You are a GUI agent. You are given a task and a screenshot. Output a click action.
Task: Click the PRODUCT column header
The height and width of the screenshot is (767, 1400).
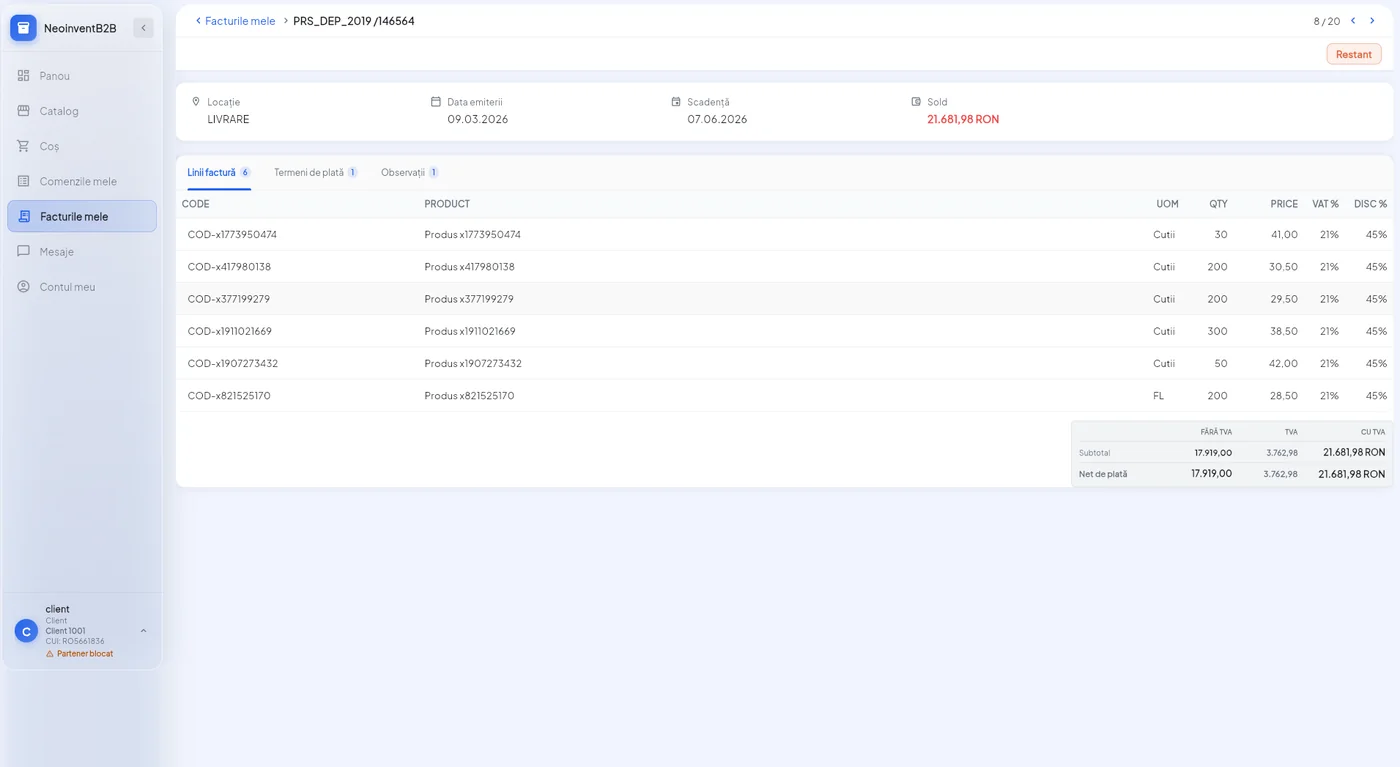coord(447,204)
